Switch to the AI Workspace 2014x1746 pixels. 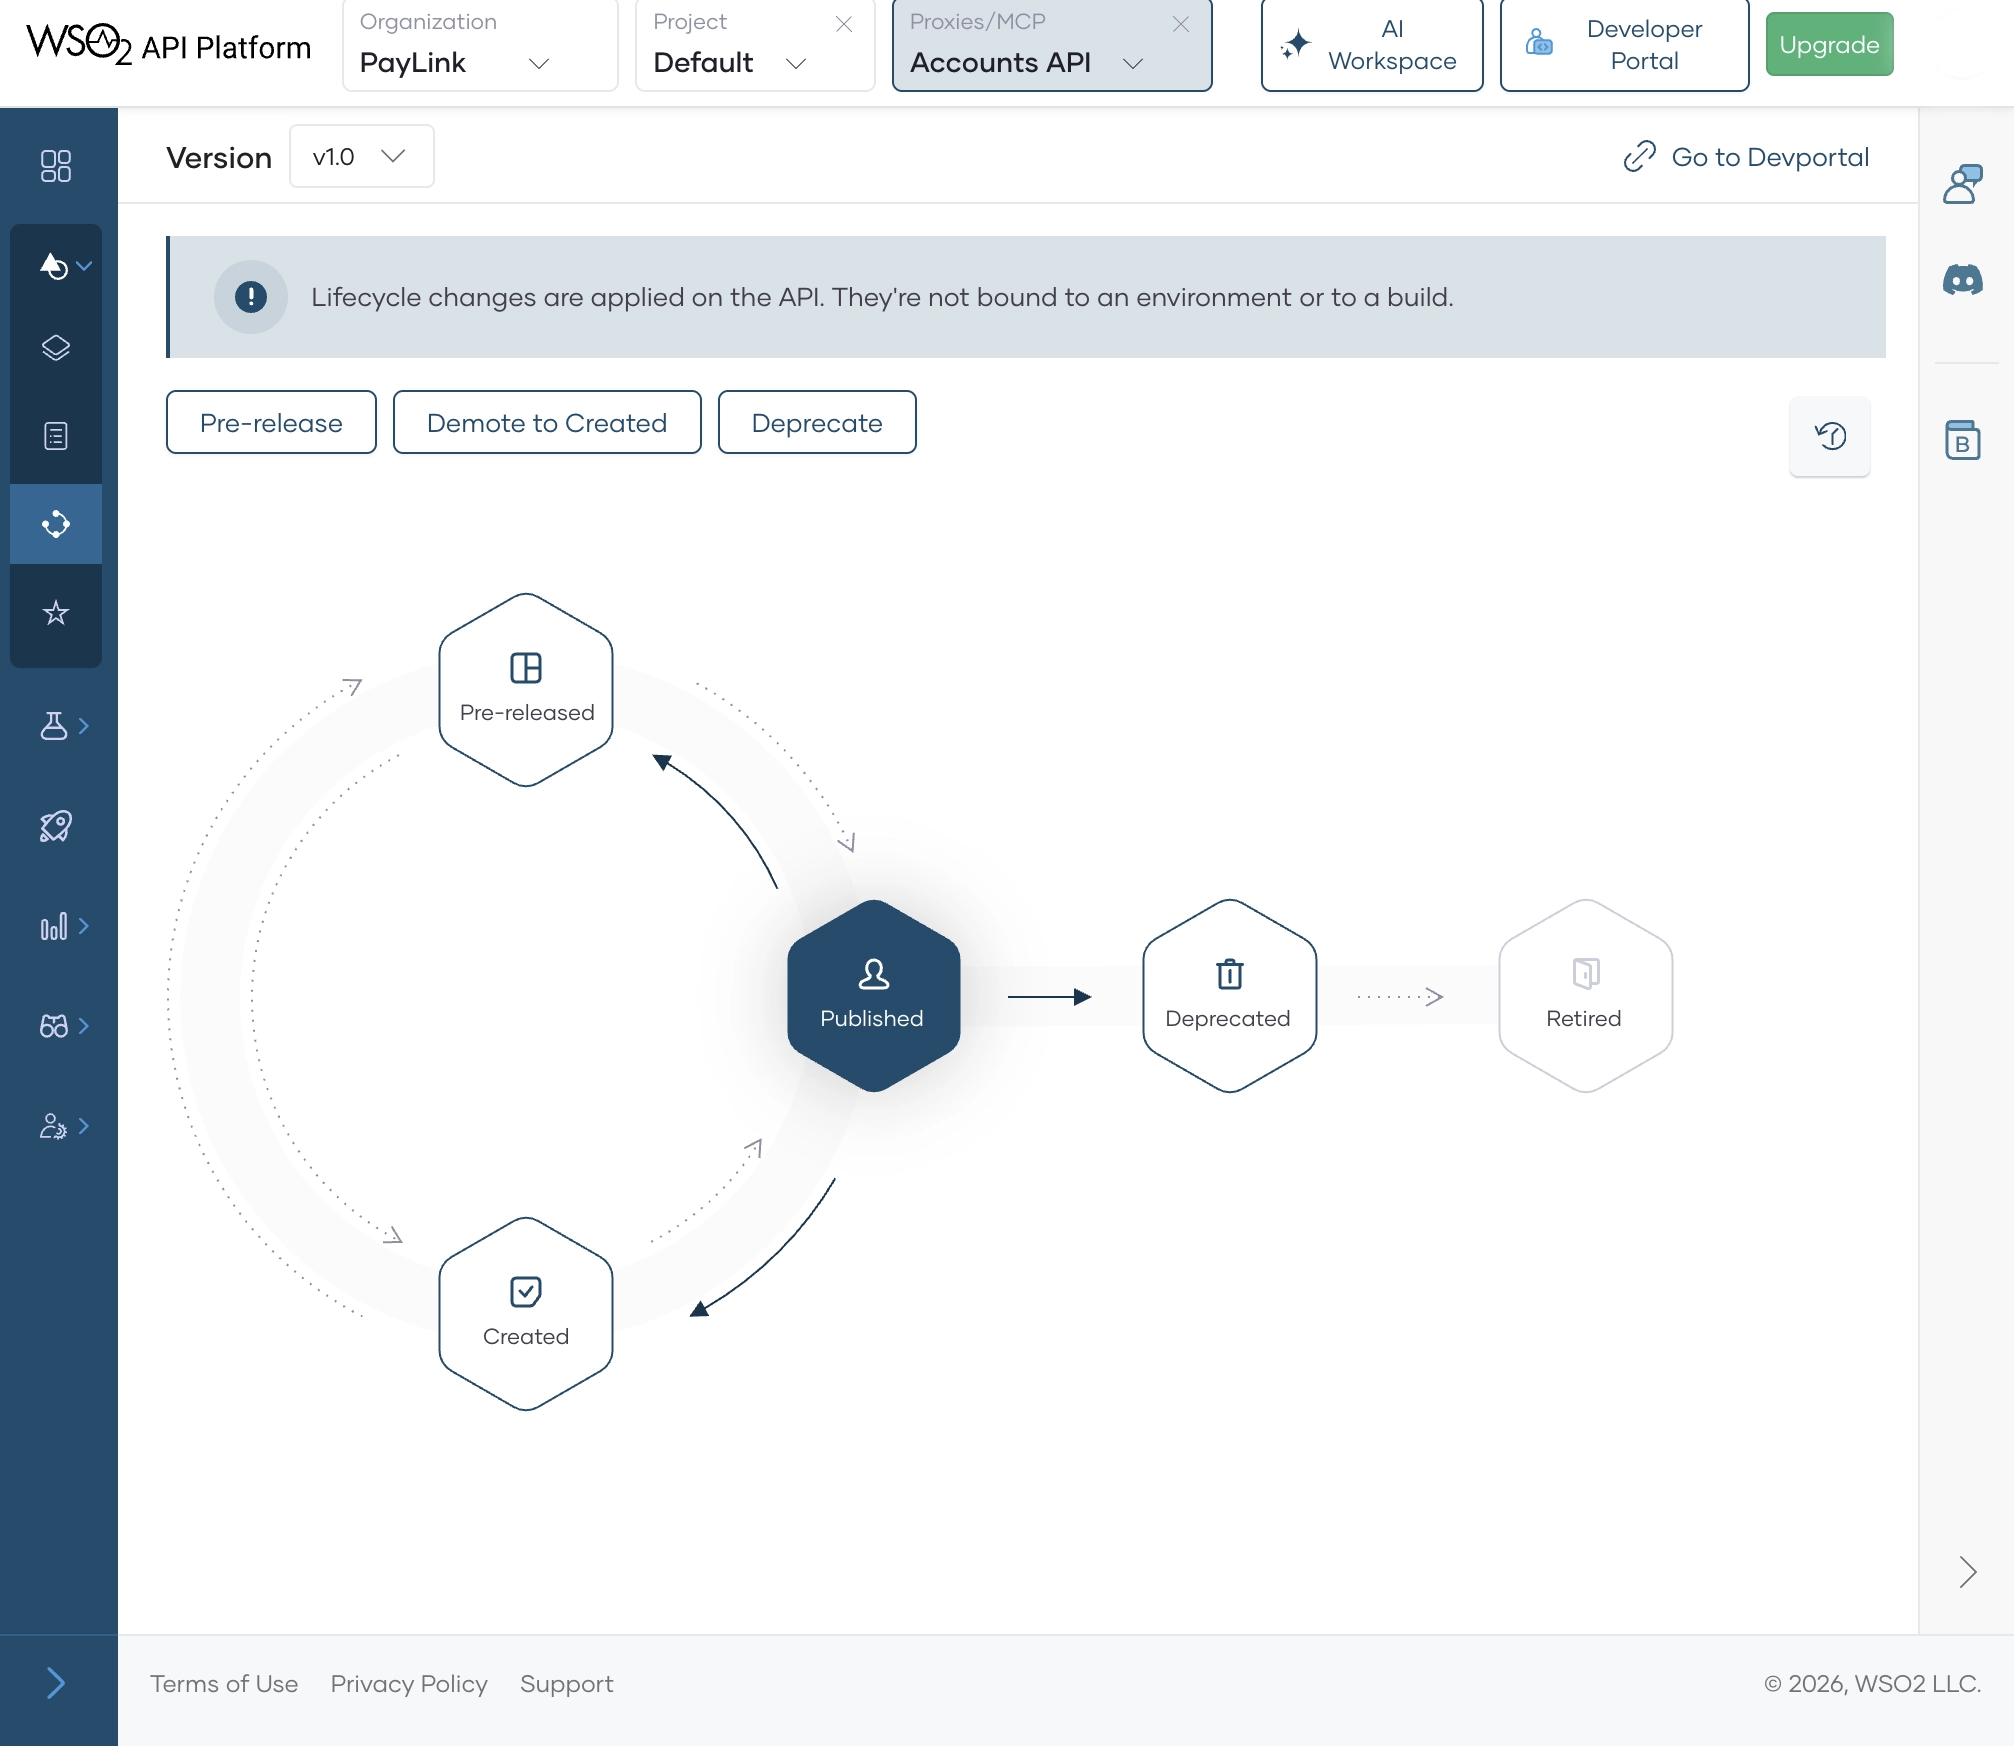[1371, 45]
